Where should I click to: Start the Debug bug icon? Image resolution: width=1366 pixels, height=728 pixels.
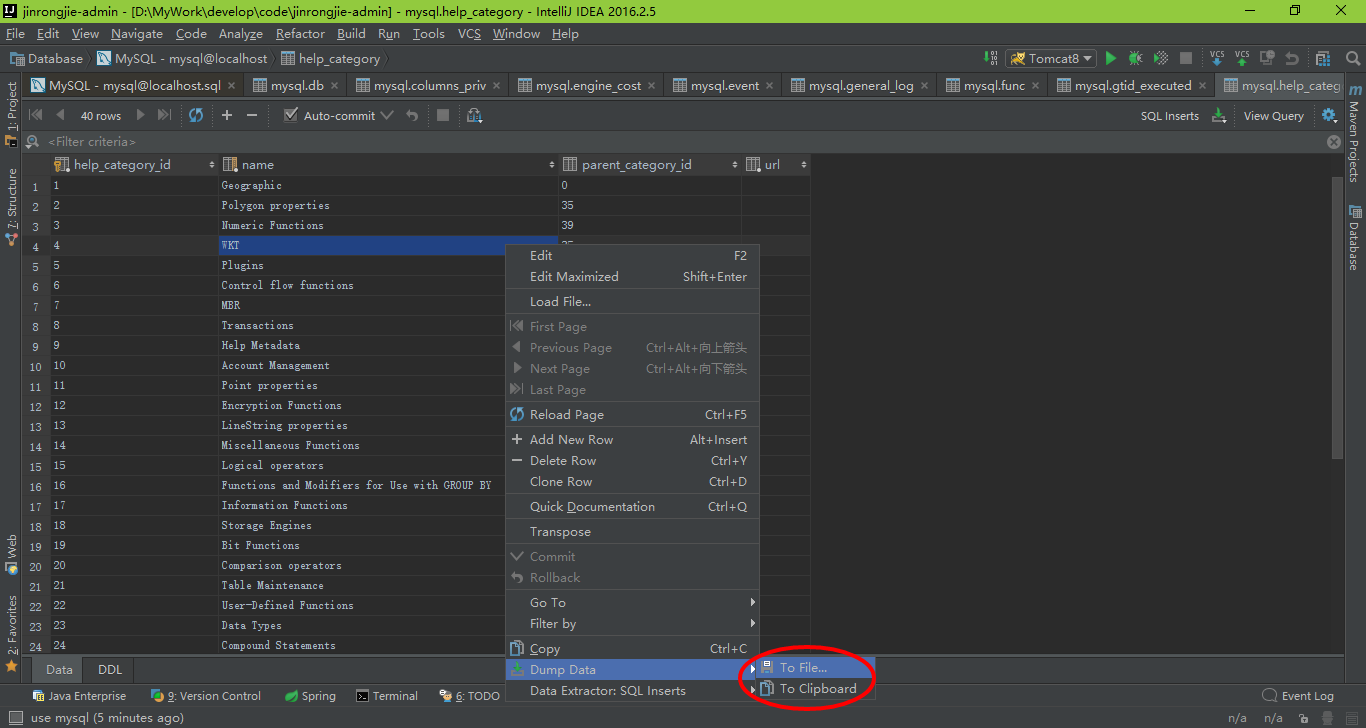pyautogui.click(x=1135, y=59)
